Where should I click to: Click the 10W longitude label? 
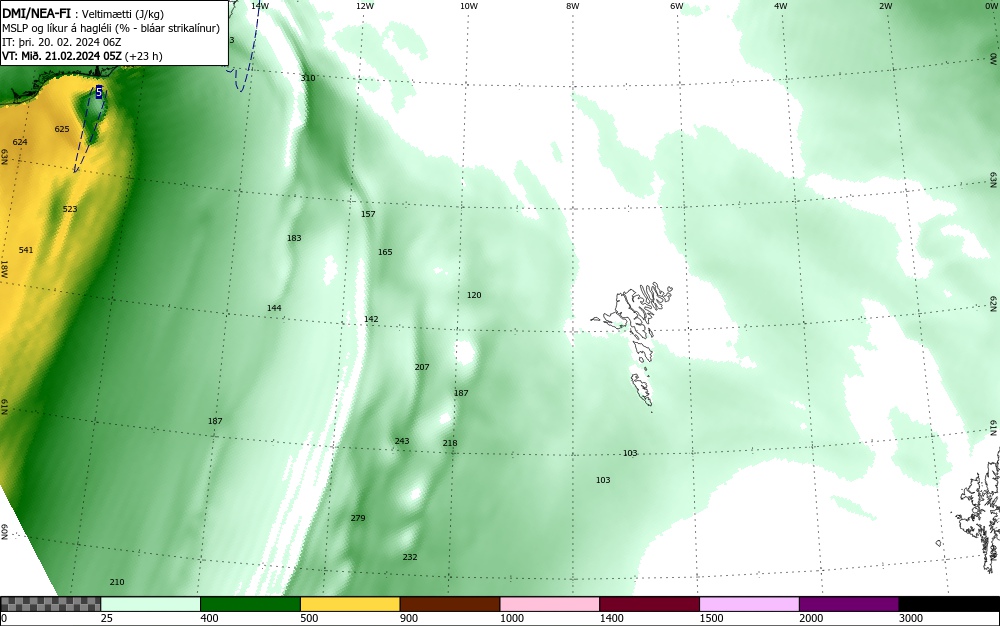pyautogui.click(x=469, y=6)
